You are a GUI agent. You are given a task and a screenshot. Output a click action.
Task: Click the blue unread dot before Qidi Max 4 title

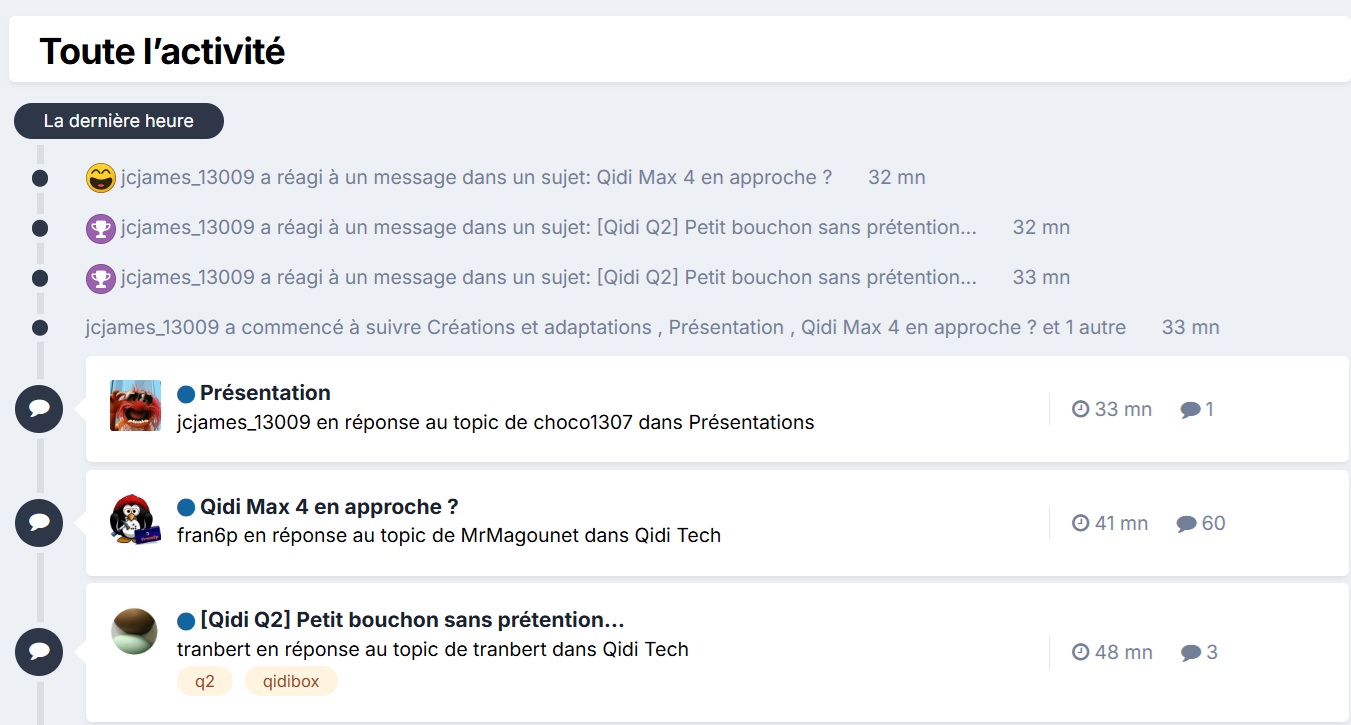click(186, 507)
